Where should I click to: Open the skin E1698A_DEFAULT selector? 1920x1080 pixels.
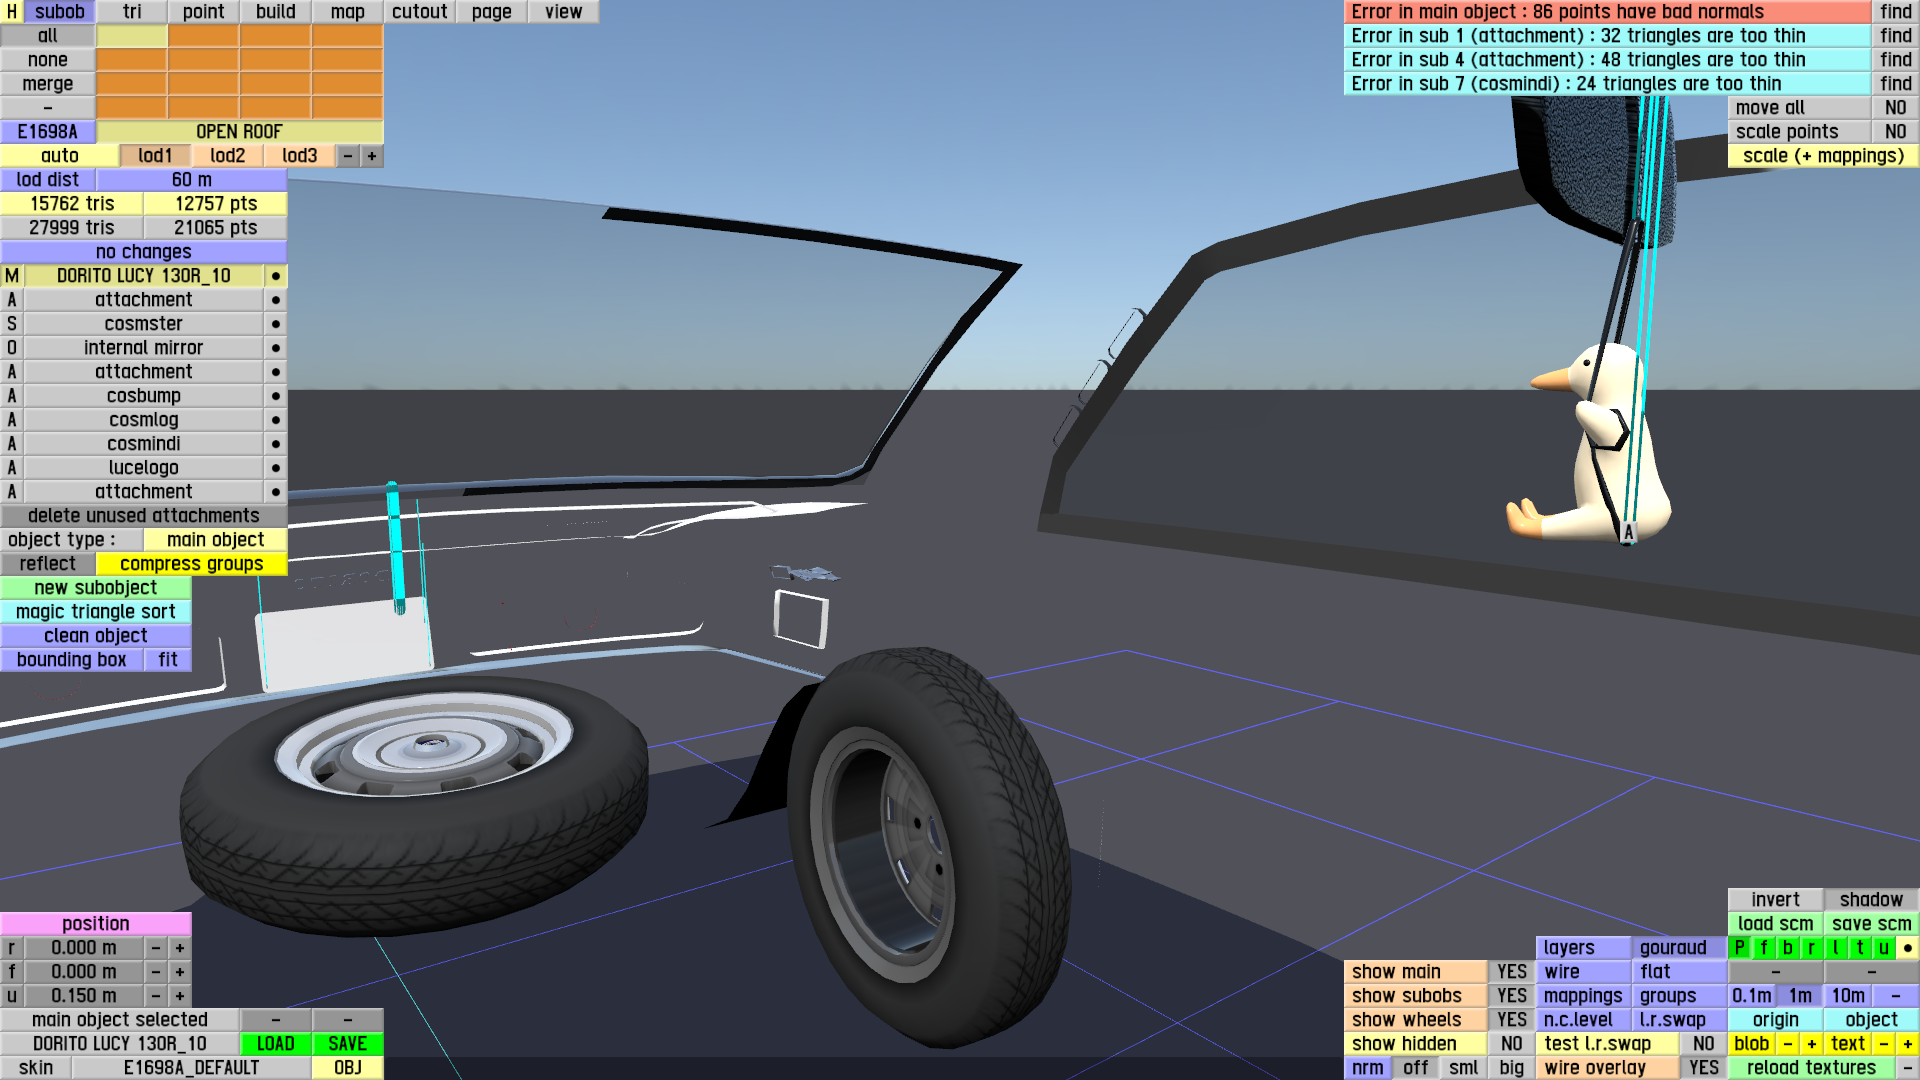[x=191, y=1068]
